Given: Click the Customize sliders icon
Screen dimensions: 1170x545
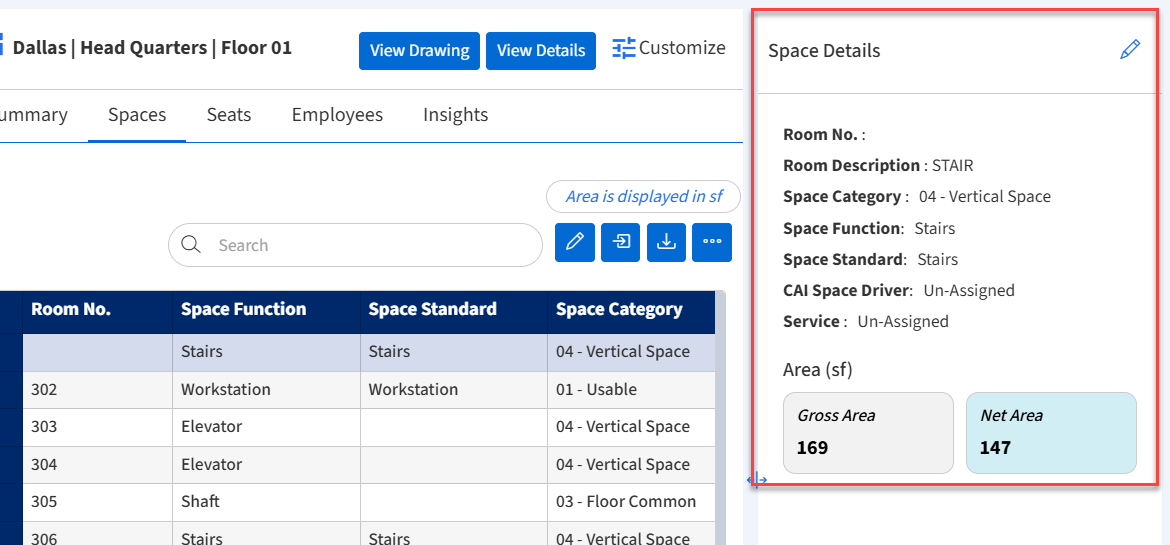Looking at the screenshot, I should pyautogui.click(x=624, y=48).
